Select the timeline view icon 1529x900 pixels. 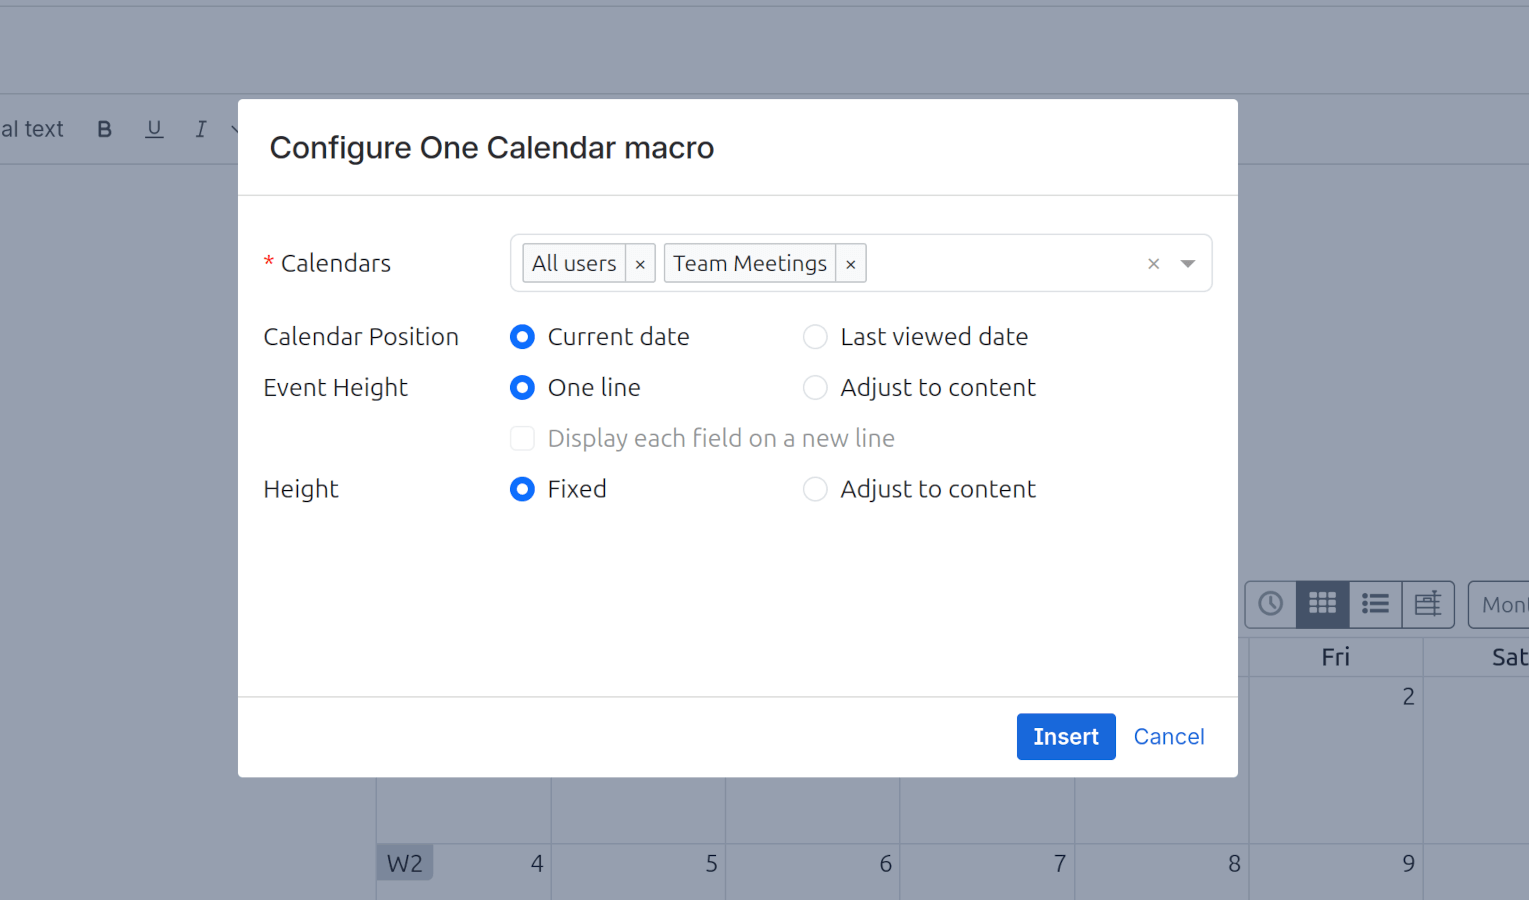1428,604
